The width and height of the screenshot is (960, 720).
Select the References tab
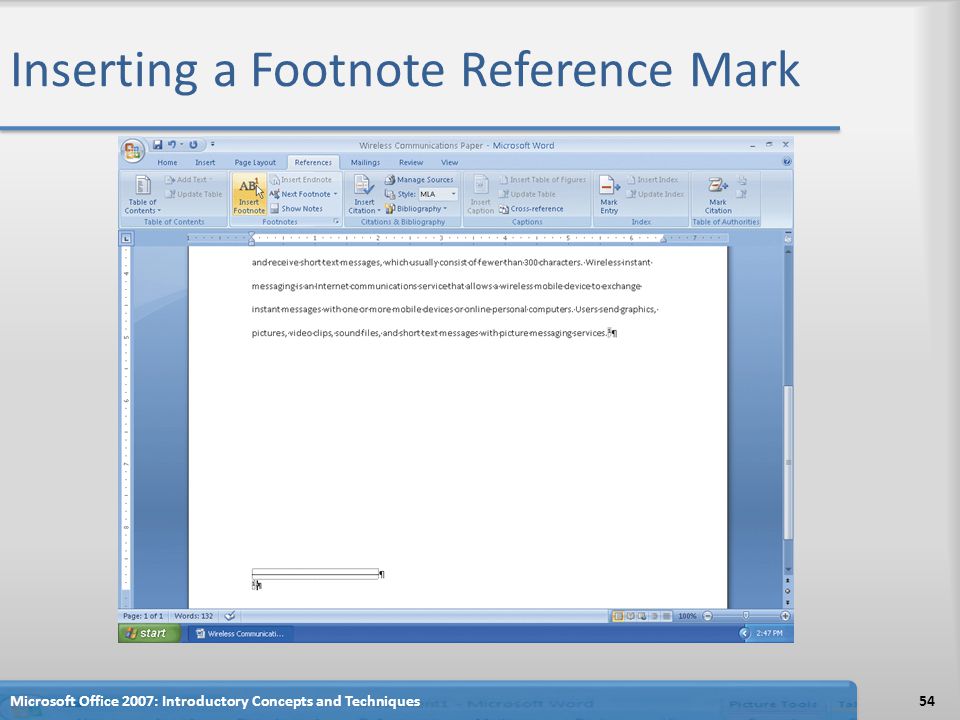(313, 162)
